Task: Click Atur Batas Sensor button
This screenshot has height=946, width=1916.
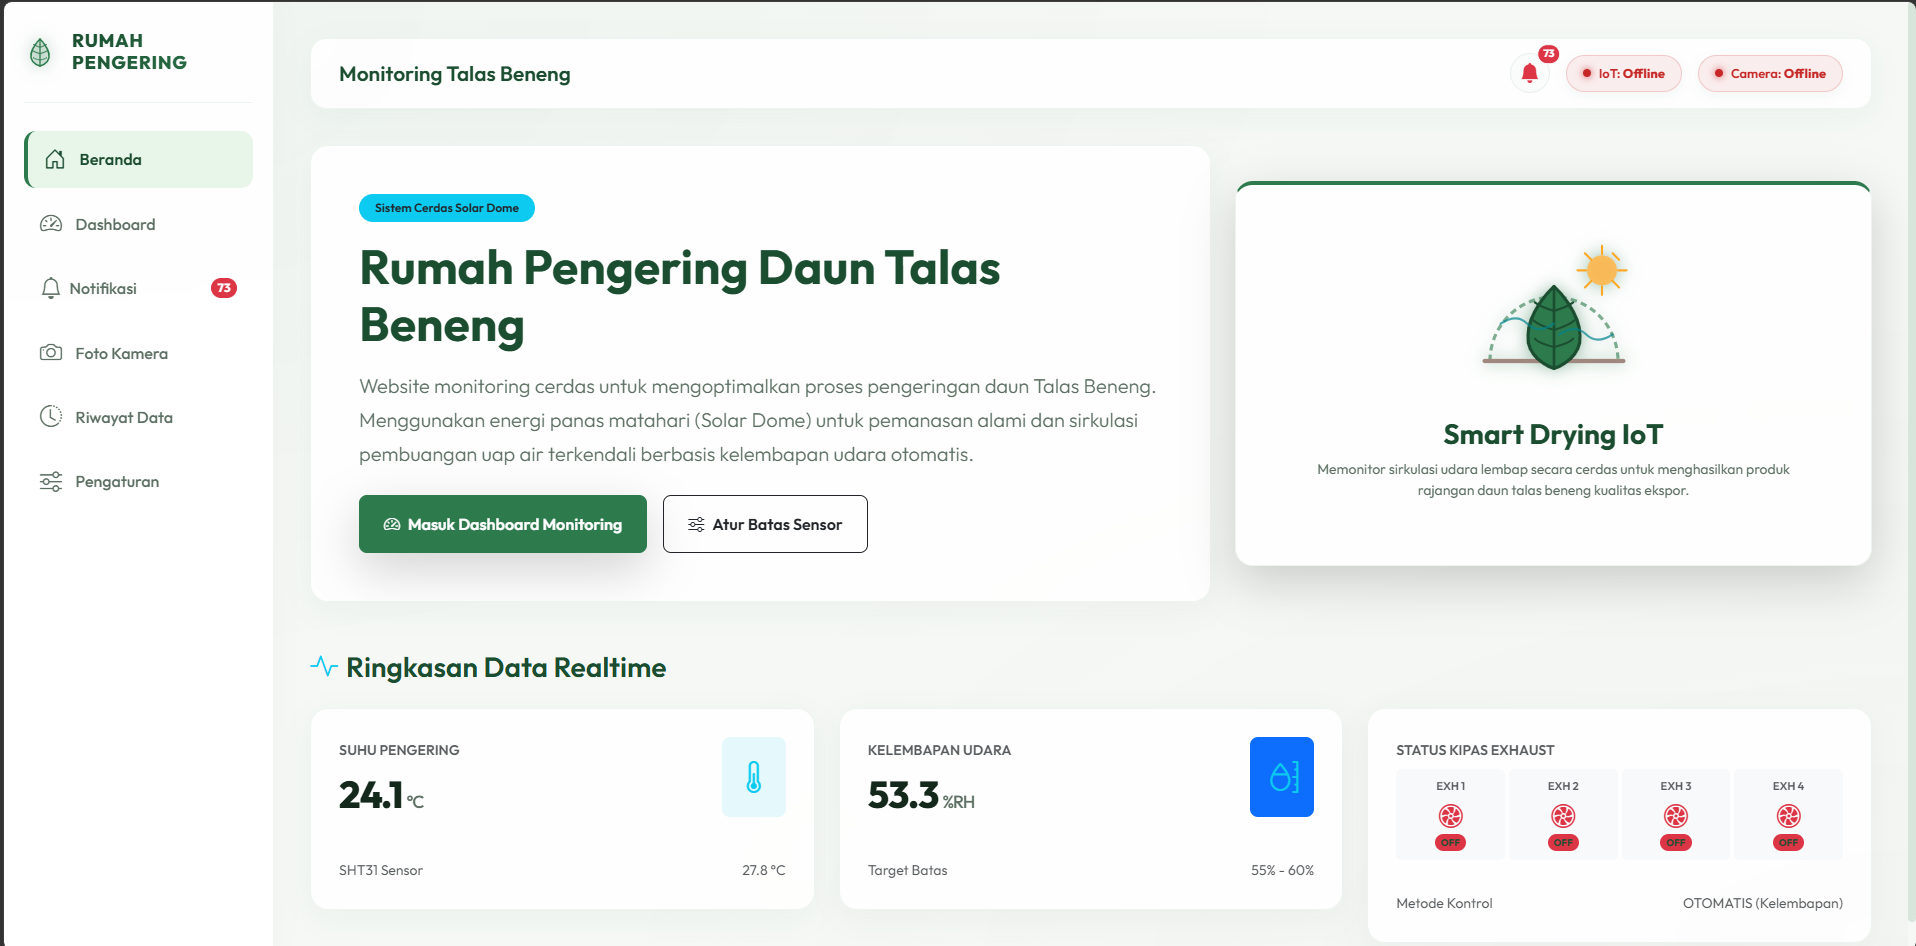Action: 765,524
